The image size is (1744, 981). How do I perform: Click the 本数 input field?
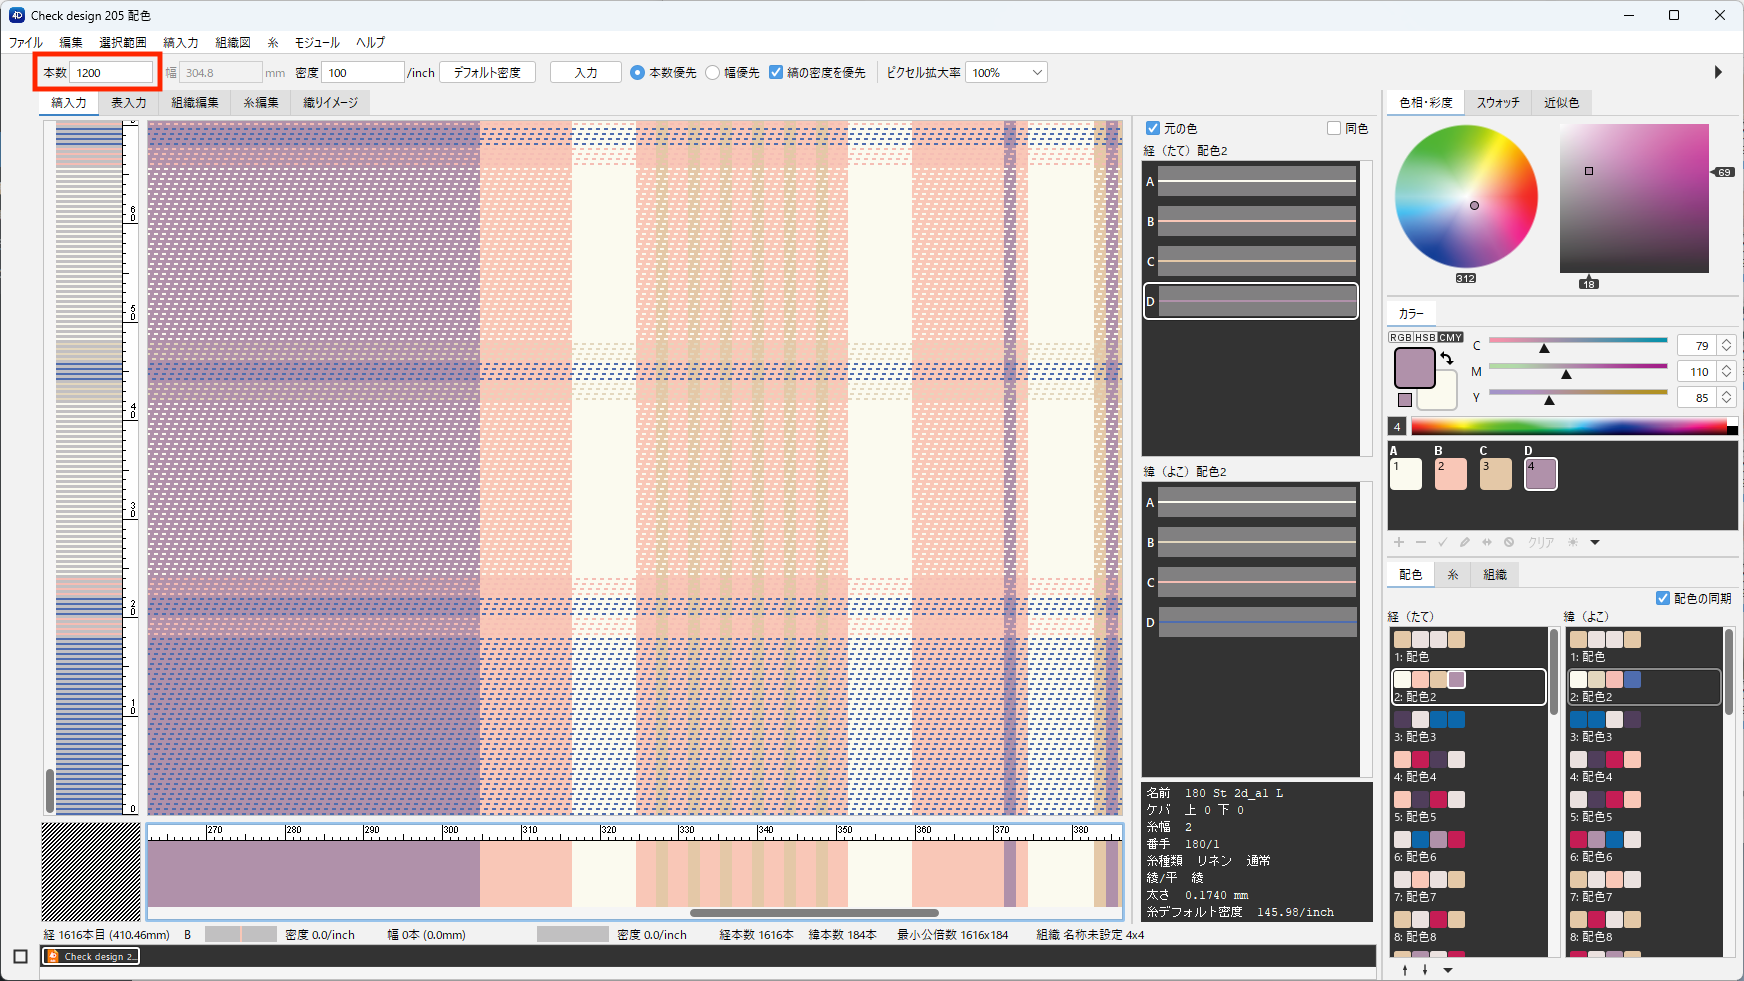pos(112,73)
